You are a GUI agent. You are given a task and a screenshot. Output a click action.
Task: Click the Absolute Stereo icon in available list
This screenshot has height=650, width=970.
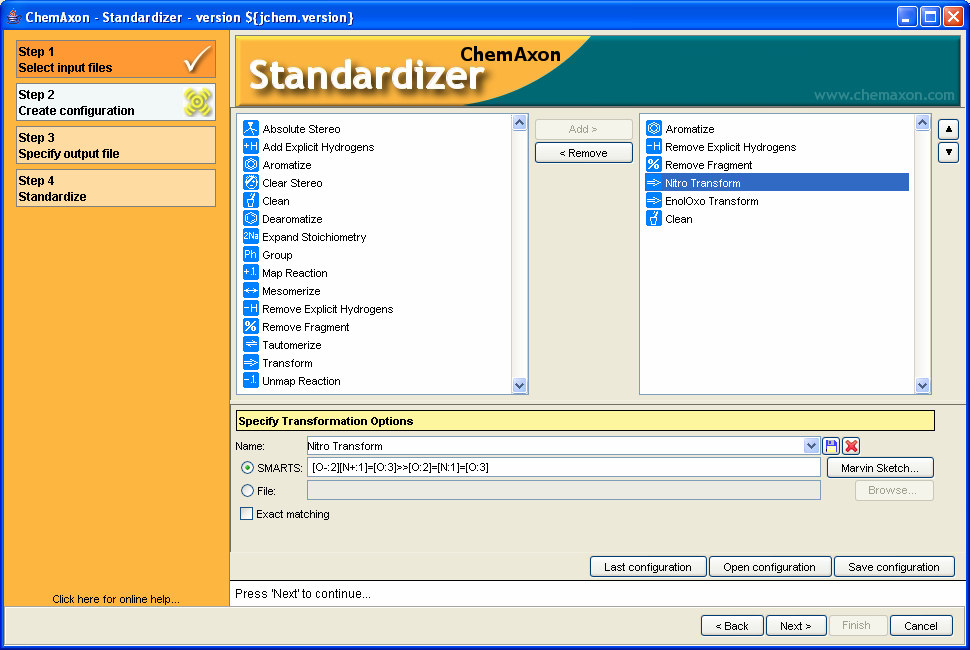point(251,128)
